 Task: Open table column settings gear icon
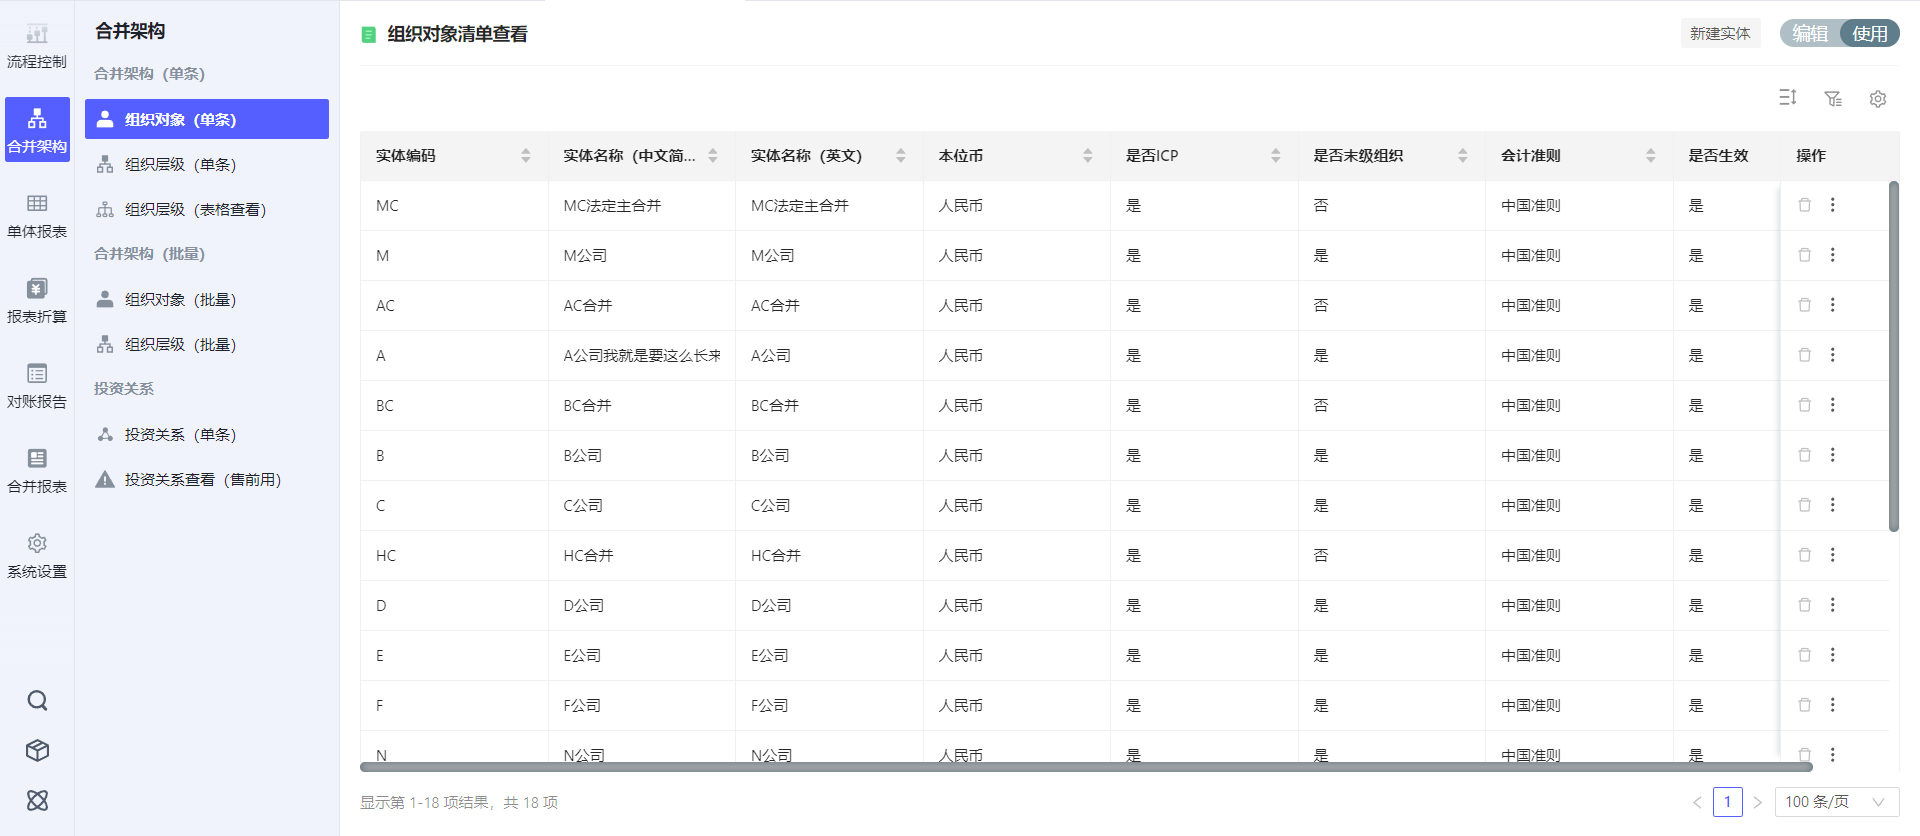pyautogui.click(x=1877, y=98)
